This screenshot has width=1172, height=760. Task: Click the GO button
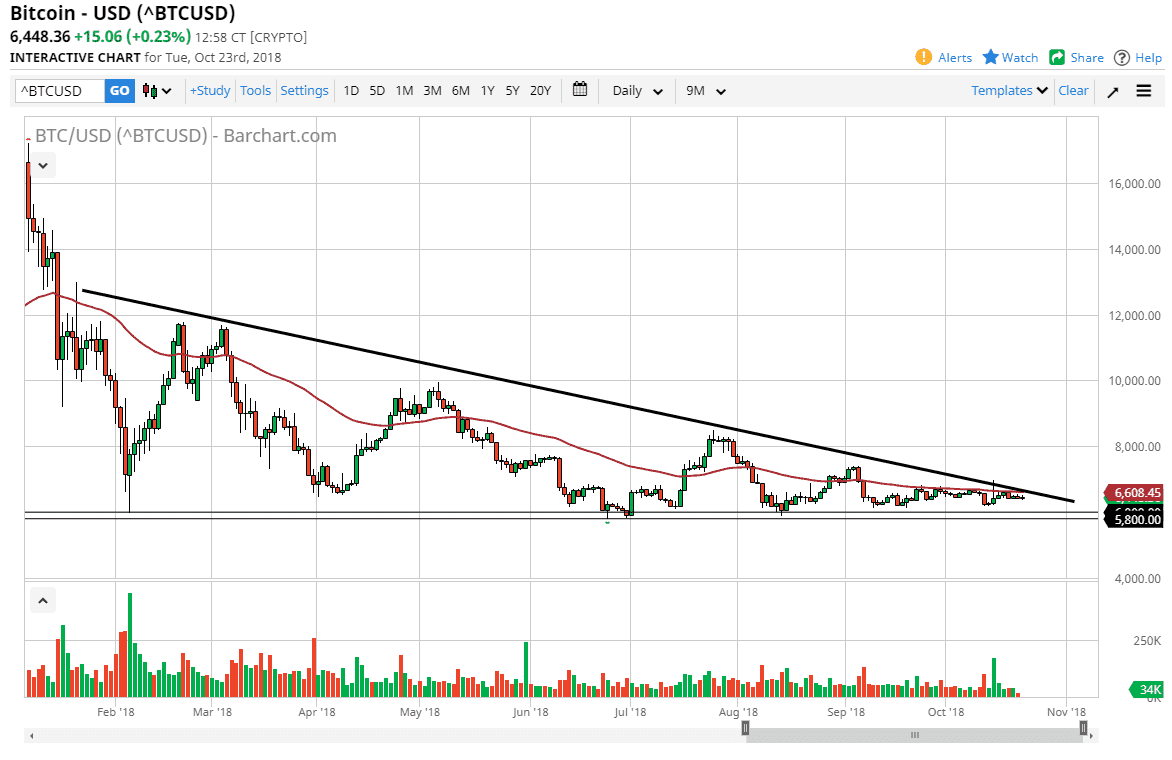[x=119, y=90]
